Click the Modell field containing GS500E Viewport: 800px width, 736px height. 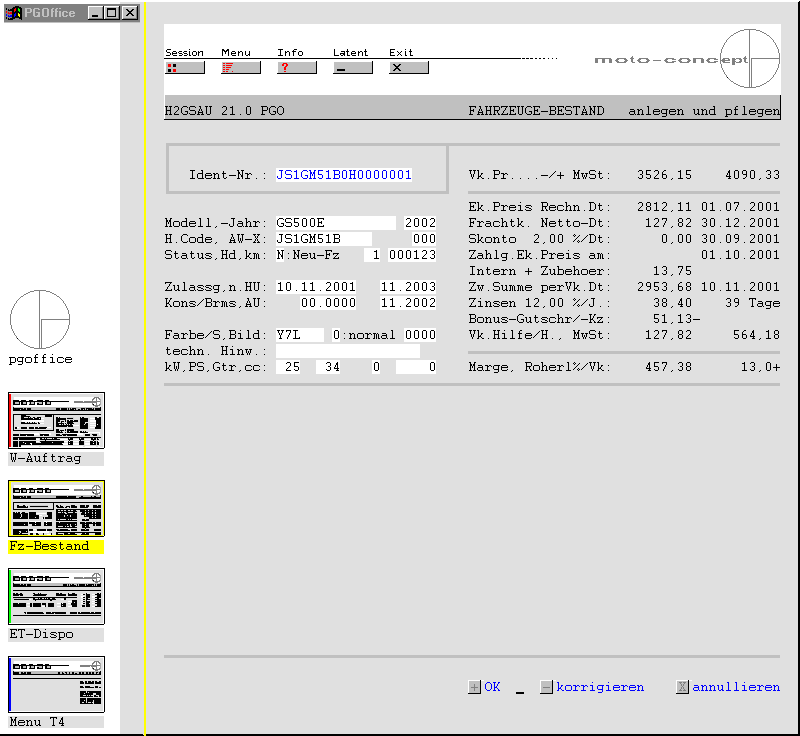(x=335, y=223)
